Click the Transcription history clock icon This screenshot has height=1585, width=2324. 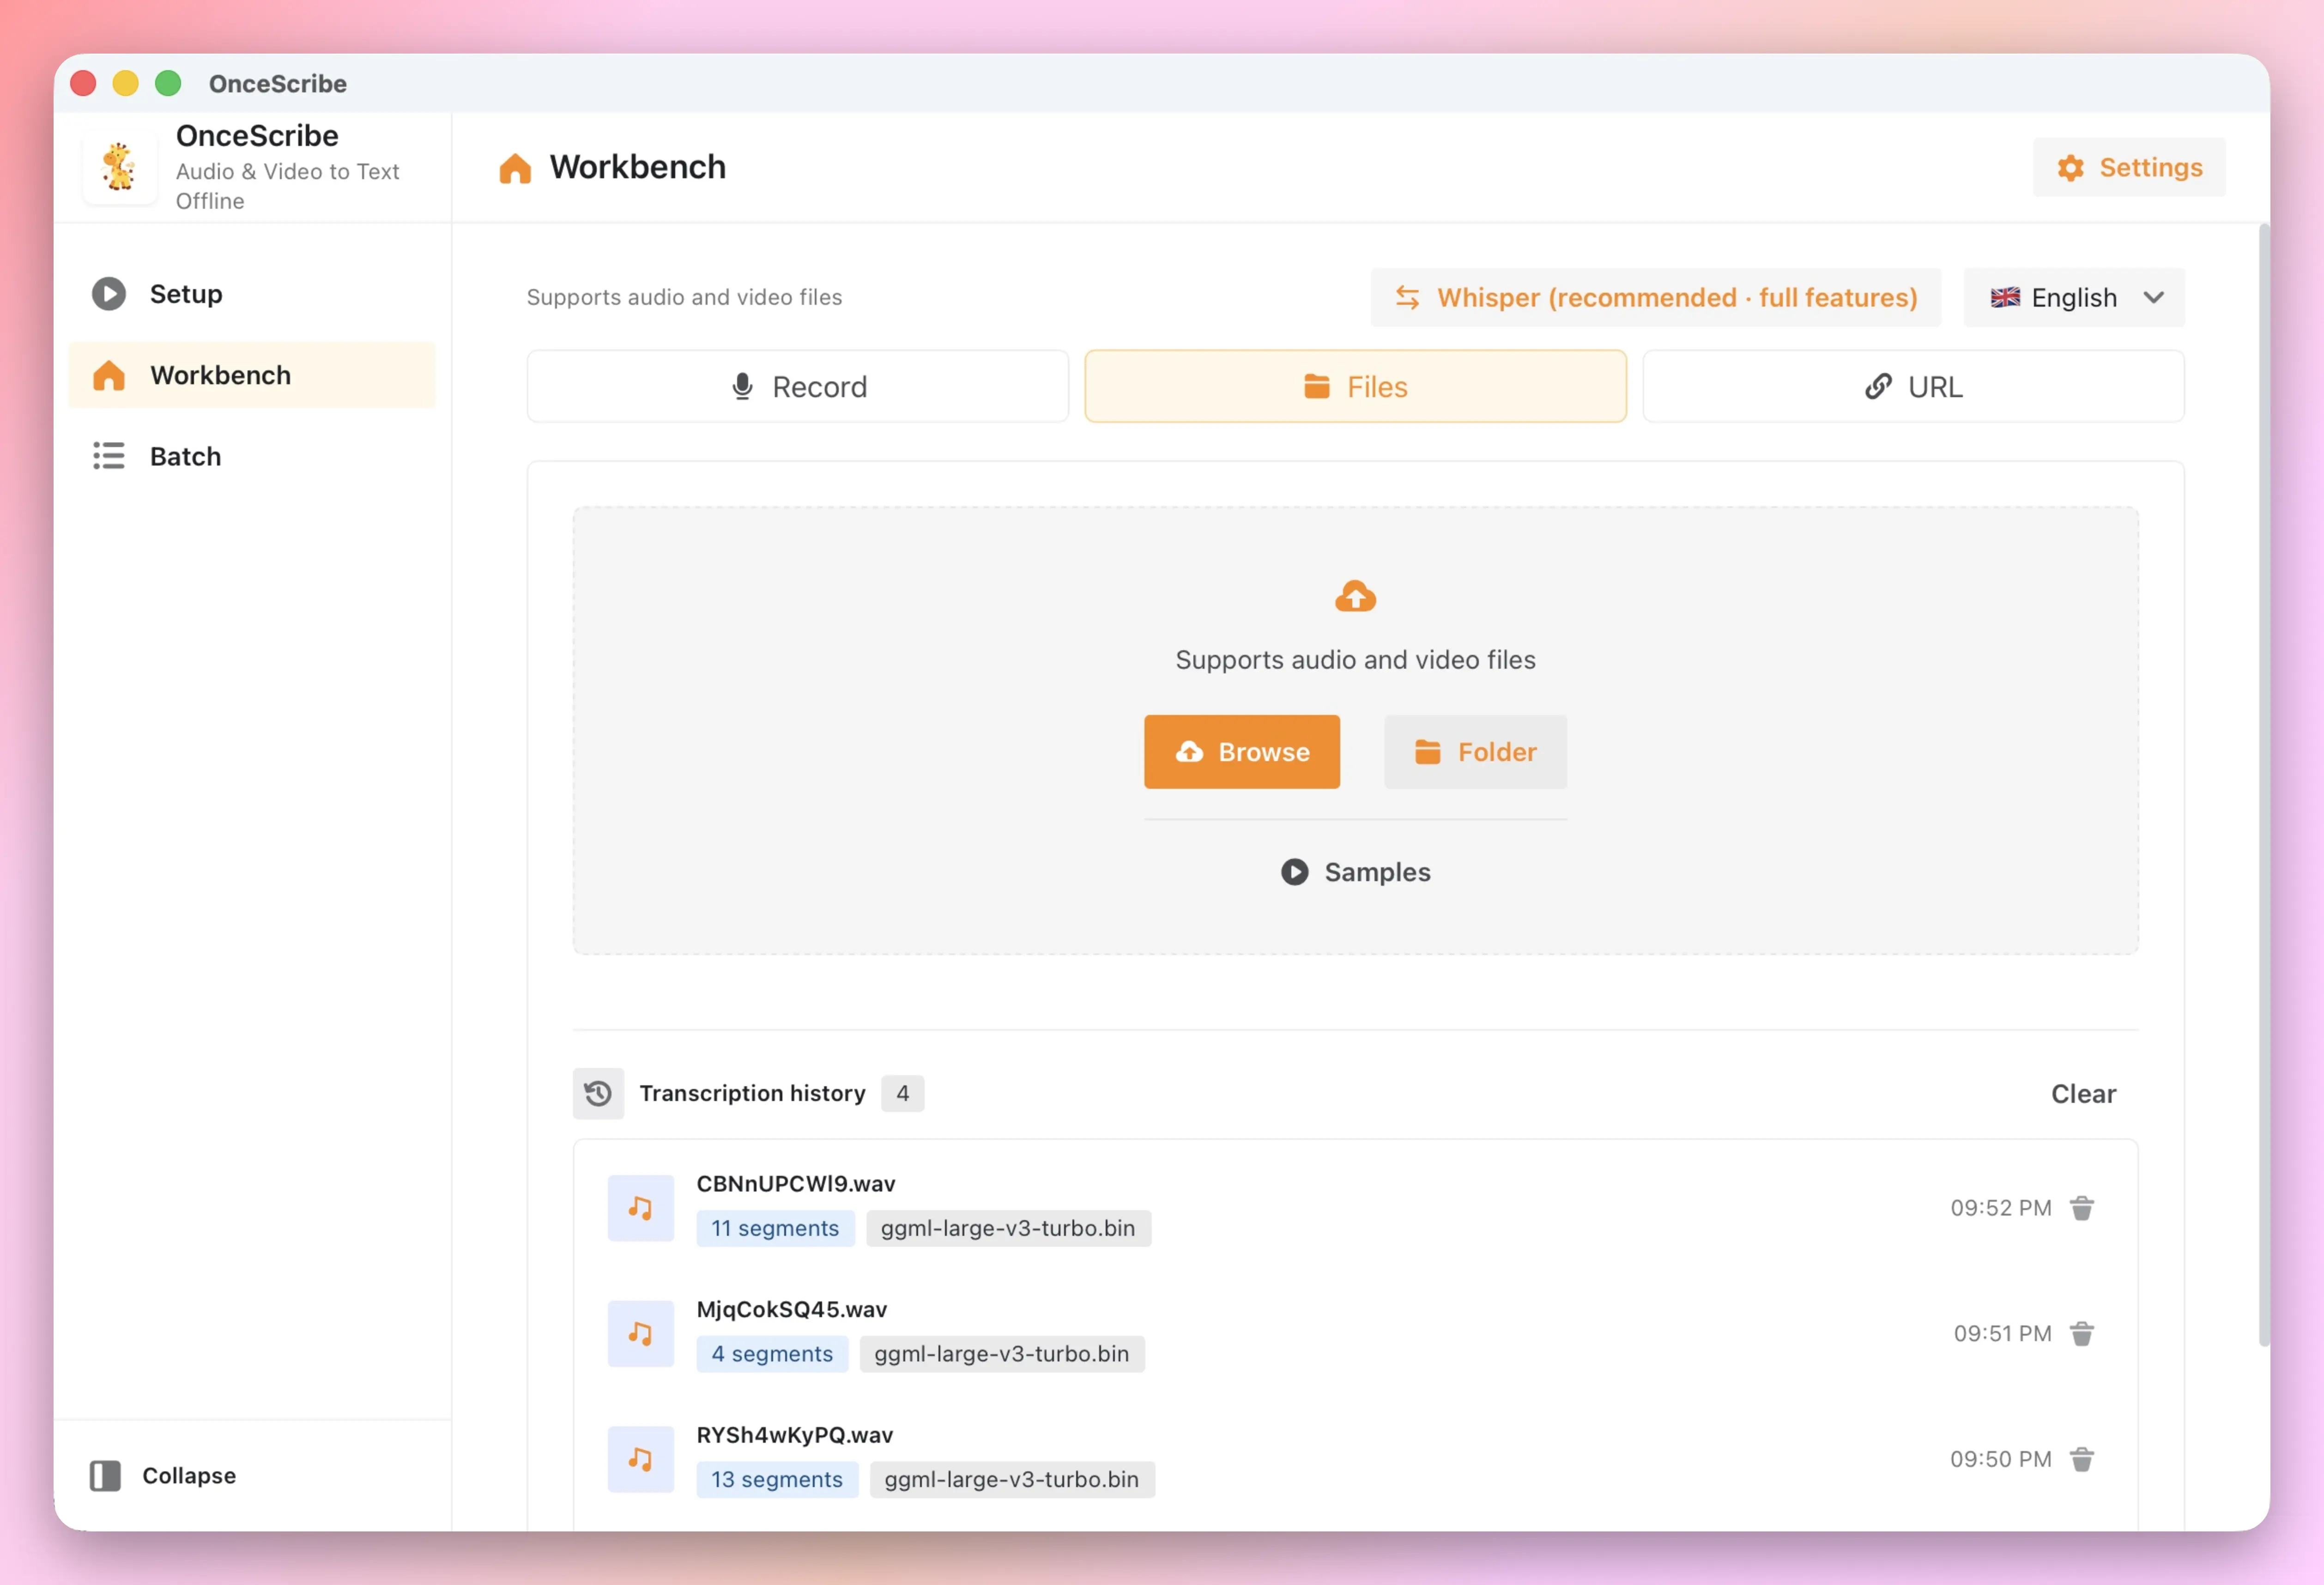598,1093
